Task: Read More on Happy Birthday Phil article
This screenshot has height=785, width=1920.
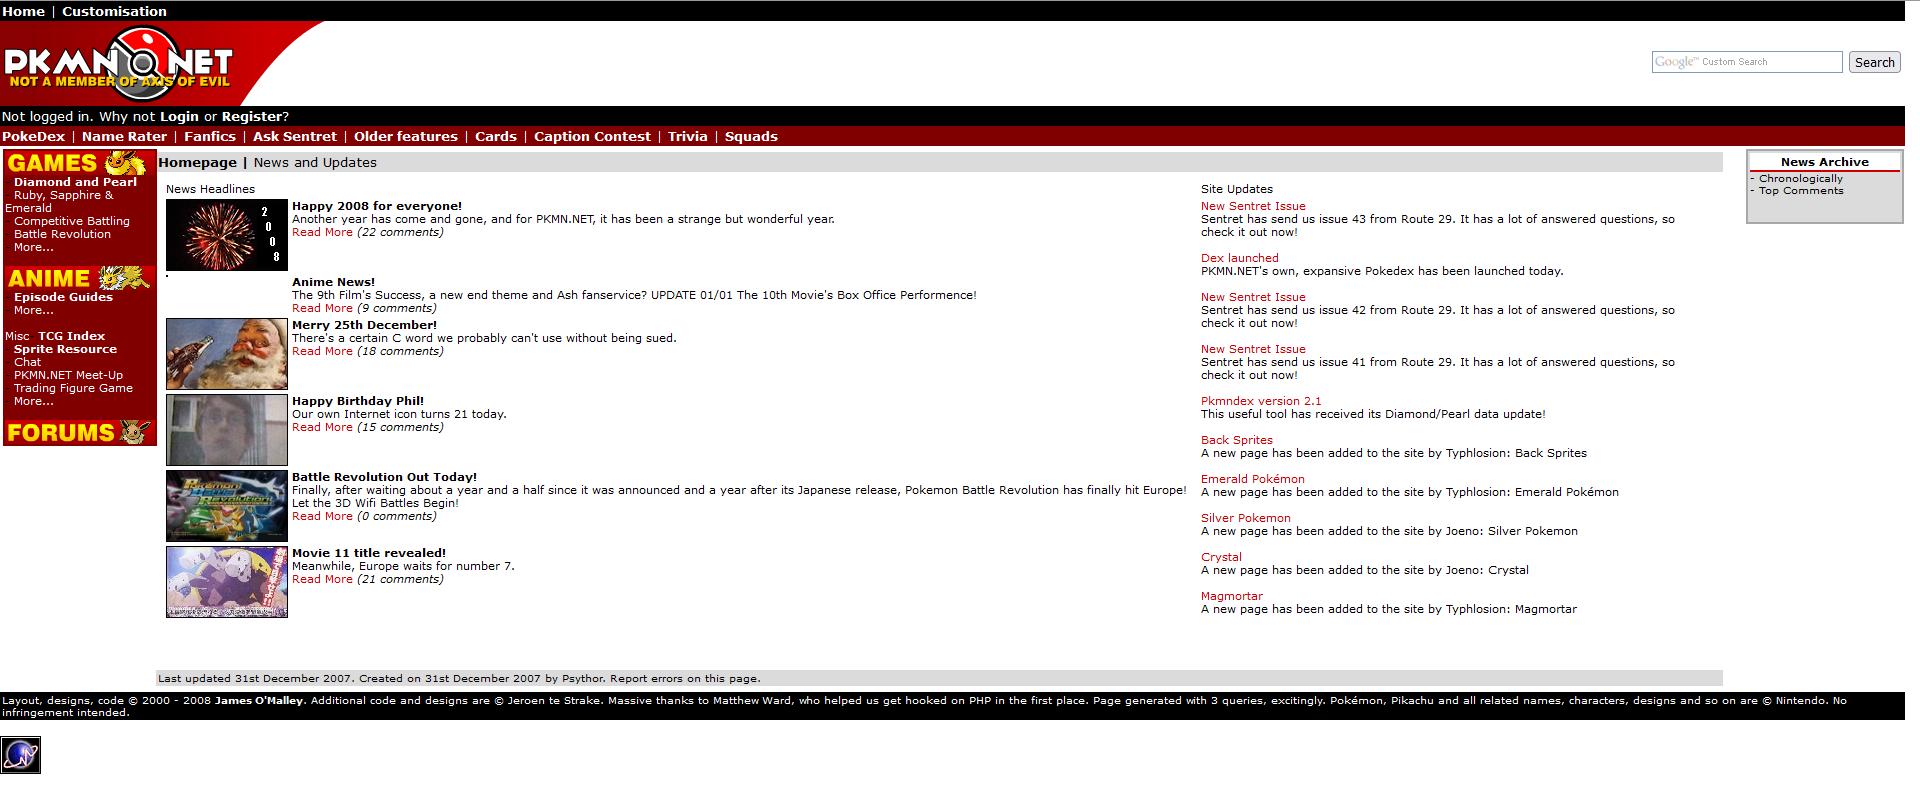Action: 322,427
